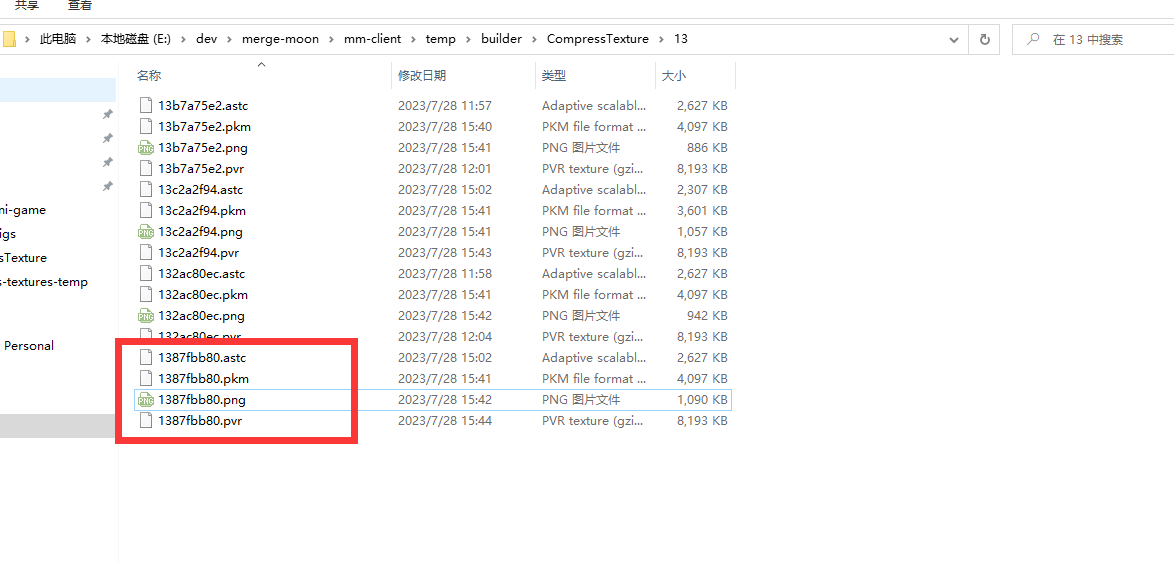Screen dimensions: 1174x563
Task: Open the 共享 ribbon tab
Action: (x=28, y=5)
